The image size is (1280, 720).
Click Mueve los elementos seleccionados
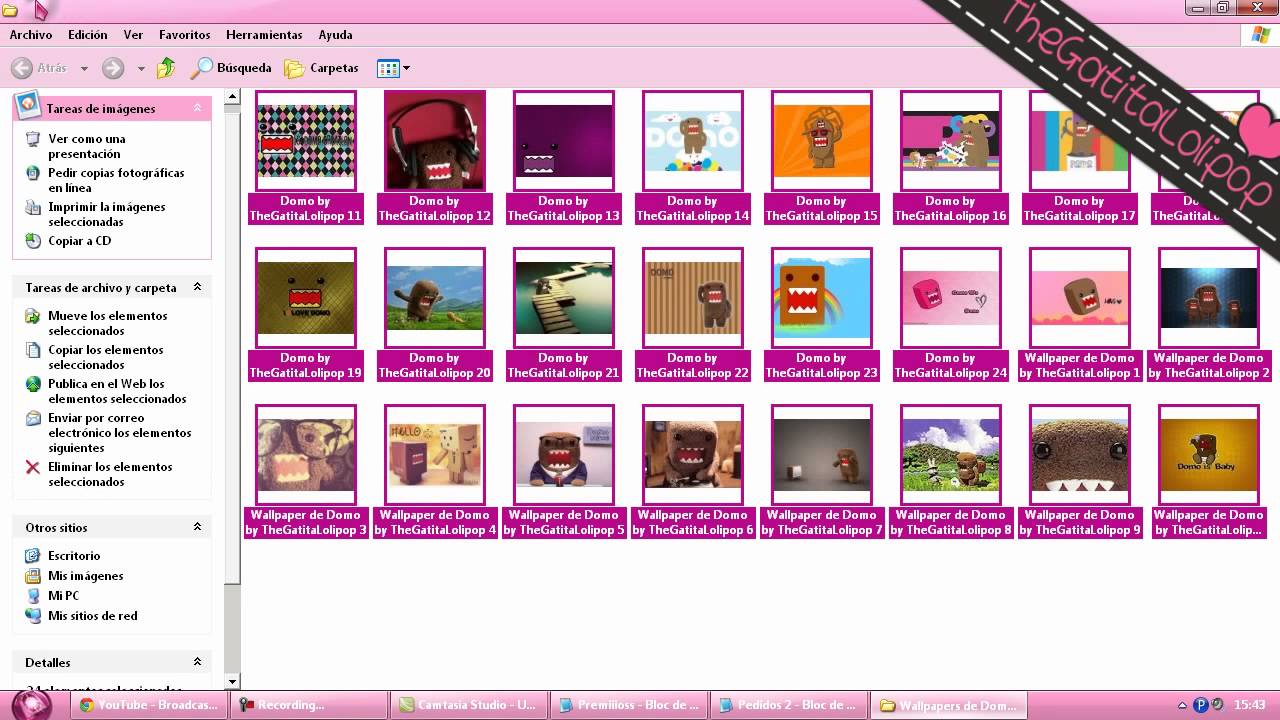[108, 323]
